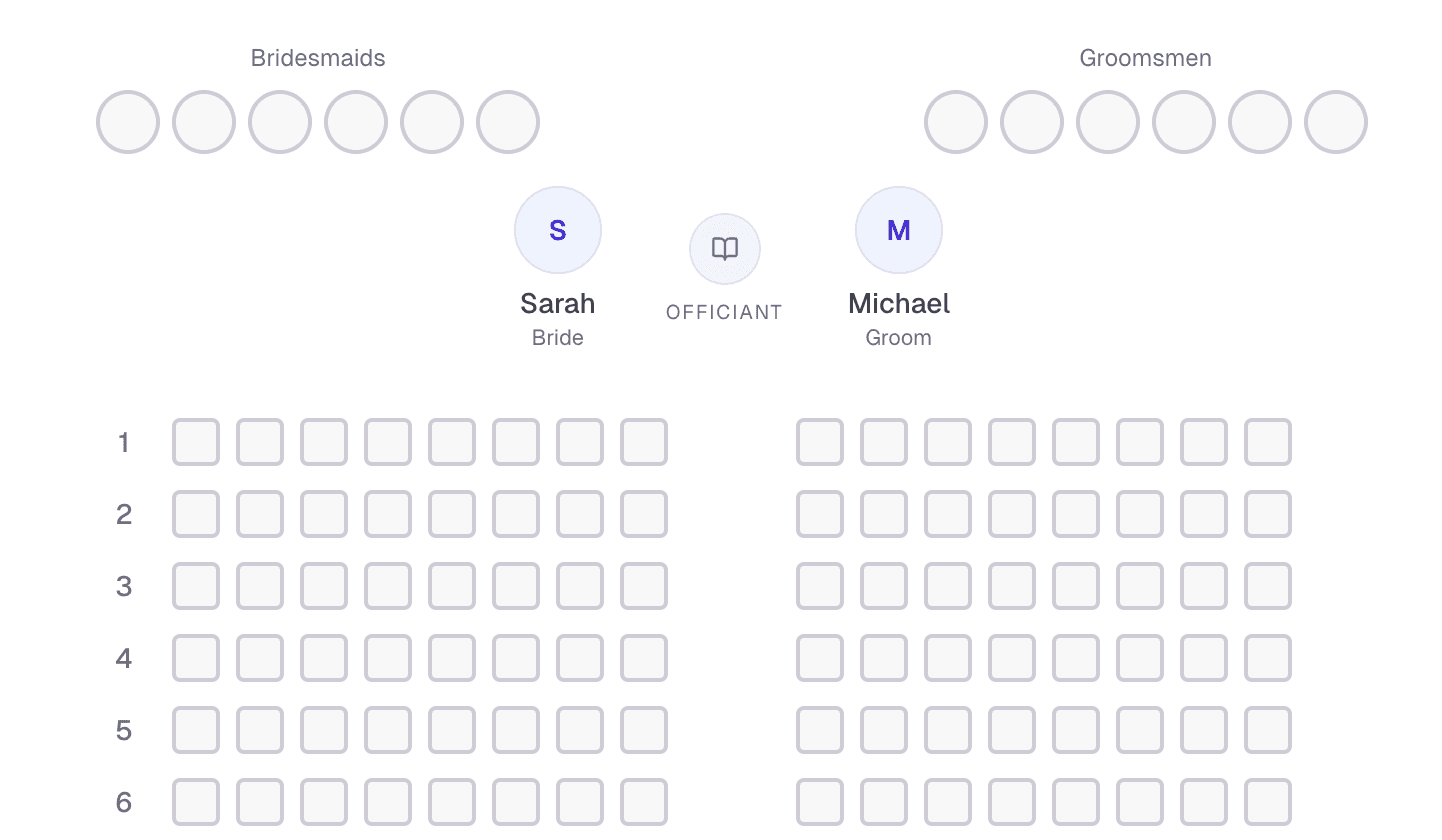The image size is (1442, 840).
Task: Click the OFFICIANT label text
Action: pyautogui.click(x=724, y=311)
